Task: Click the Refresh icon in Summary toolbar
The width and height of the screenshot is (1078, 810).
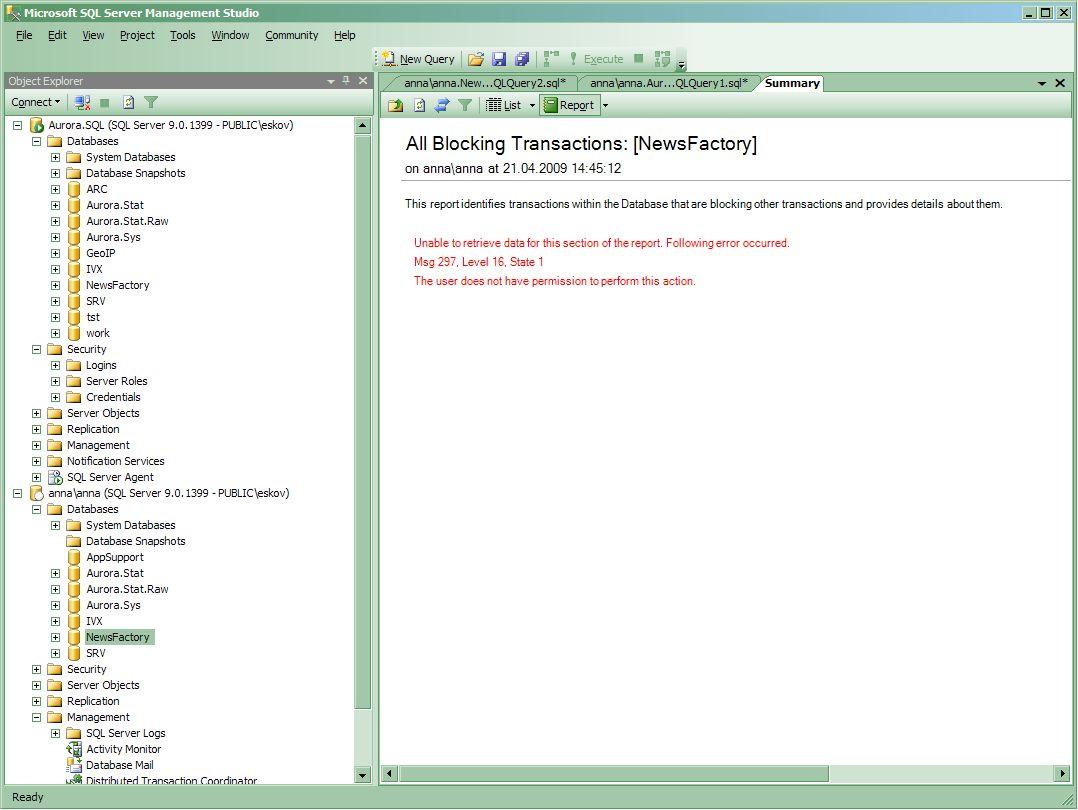Action: (419, 105)
